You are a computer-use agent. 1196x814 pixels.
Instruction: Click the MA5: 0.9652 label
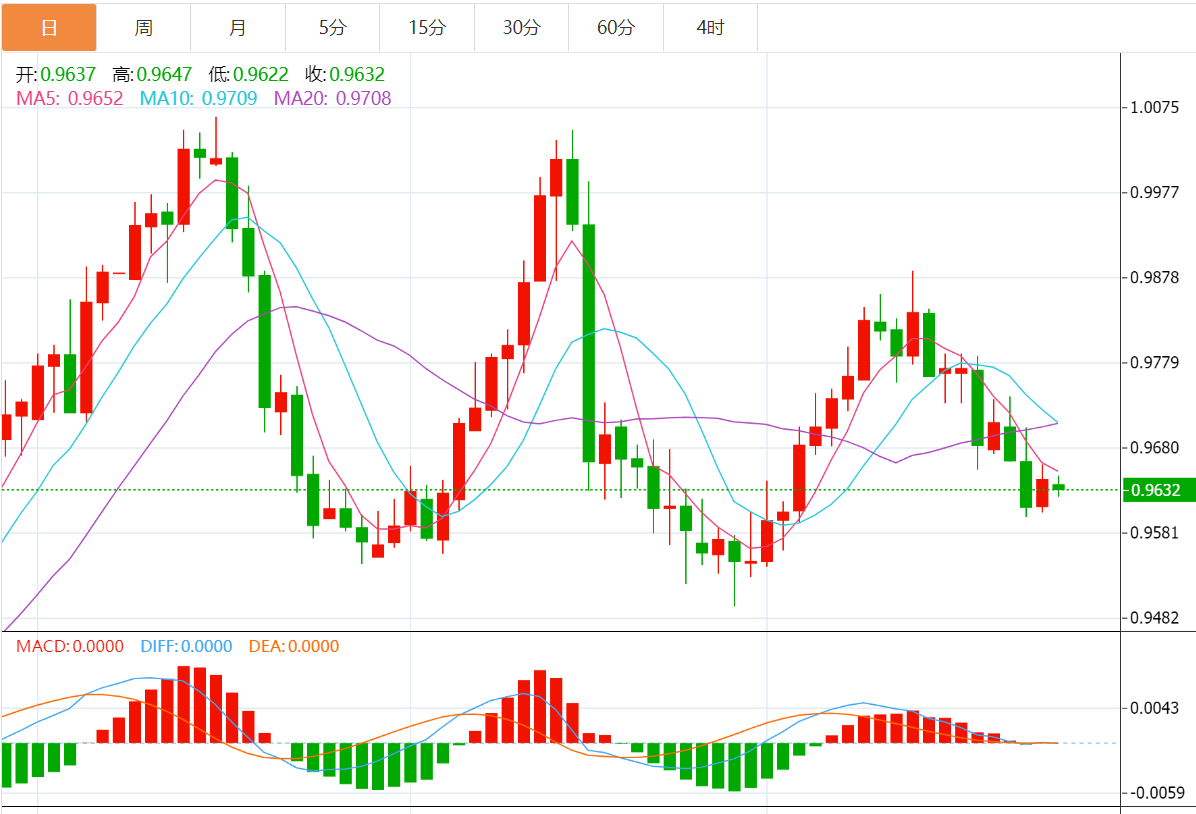coord(69,98)
